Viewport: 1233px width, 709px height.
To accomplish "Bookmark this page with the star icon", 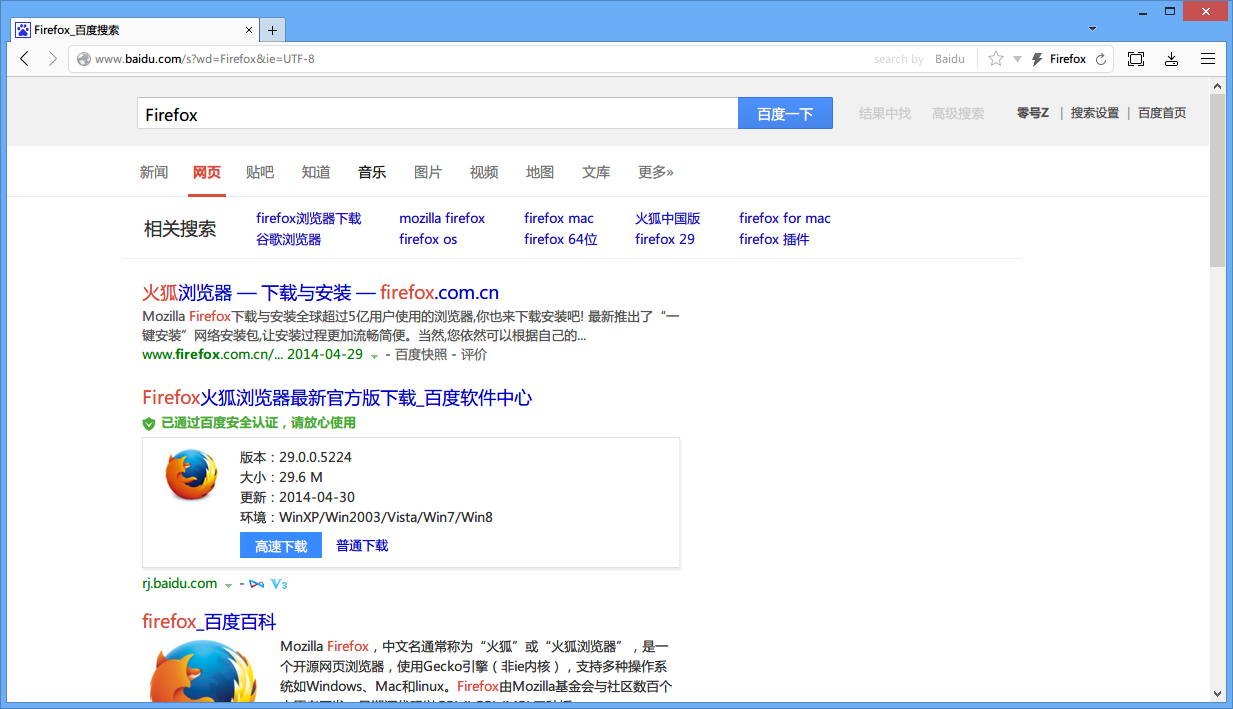I will tap(996, 59).
